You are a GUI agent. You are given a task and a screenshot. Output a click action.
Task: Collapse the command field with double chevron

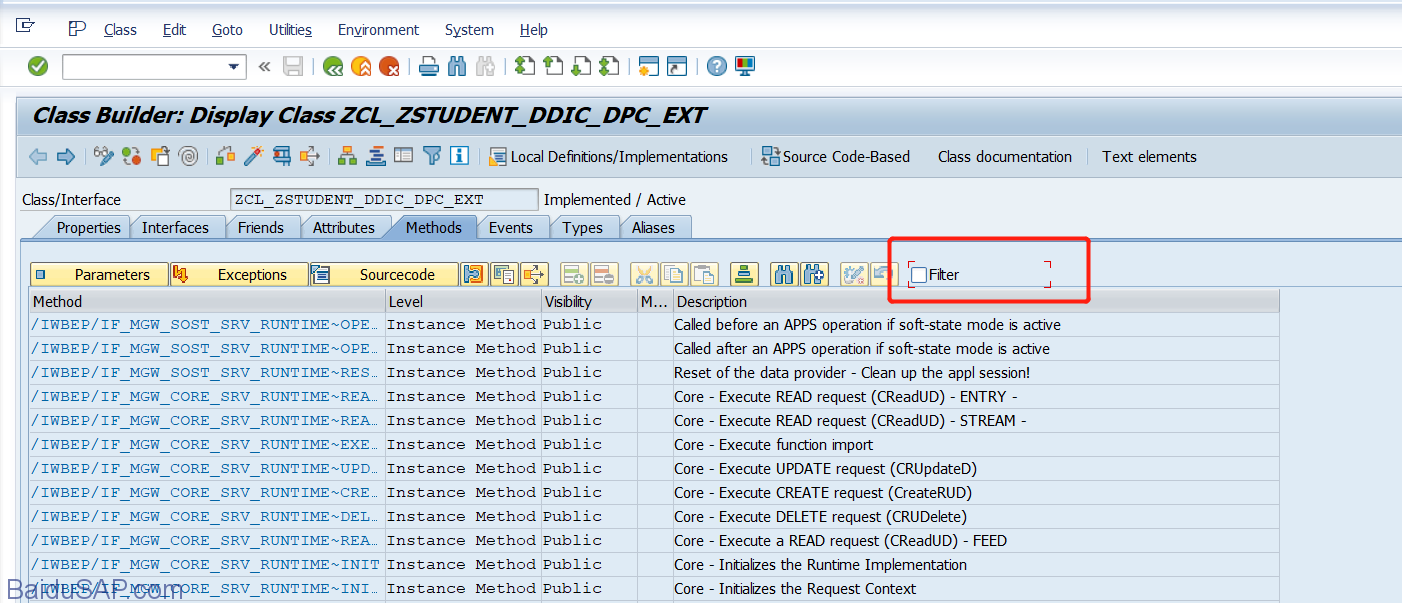click(x=264, y=67)
